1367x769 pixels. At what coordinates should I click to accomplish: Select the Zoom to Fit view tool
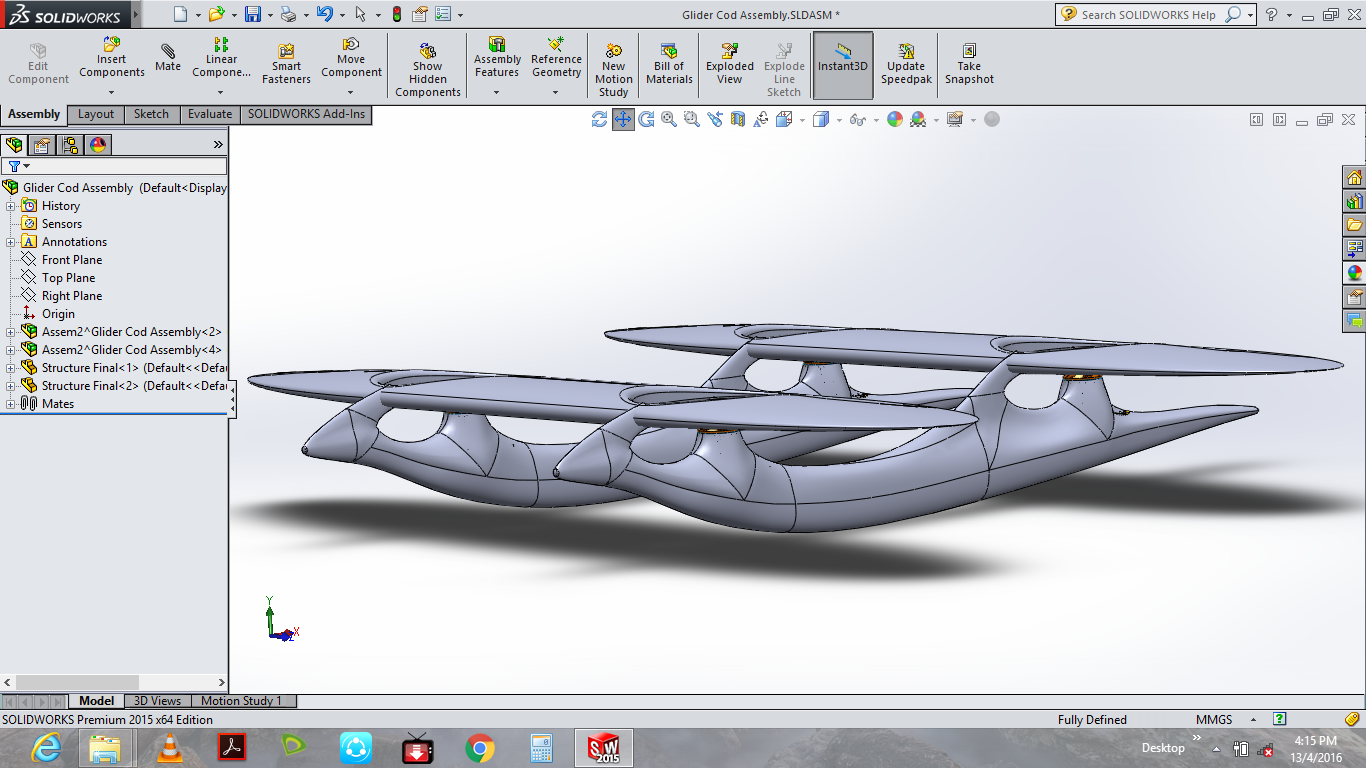point(668,120)
